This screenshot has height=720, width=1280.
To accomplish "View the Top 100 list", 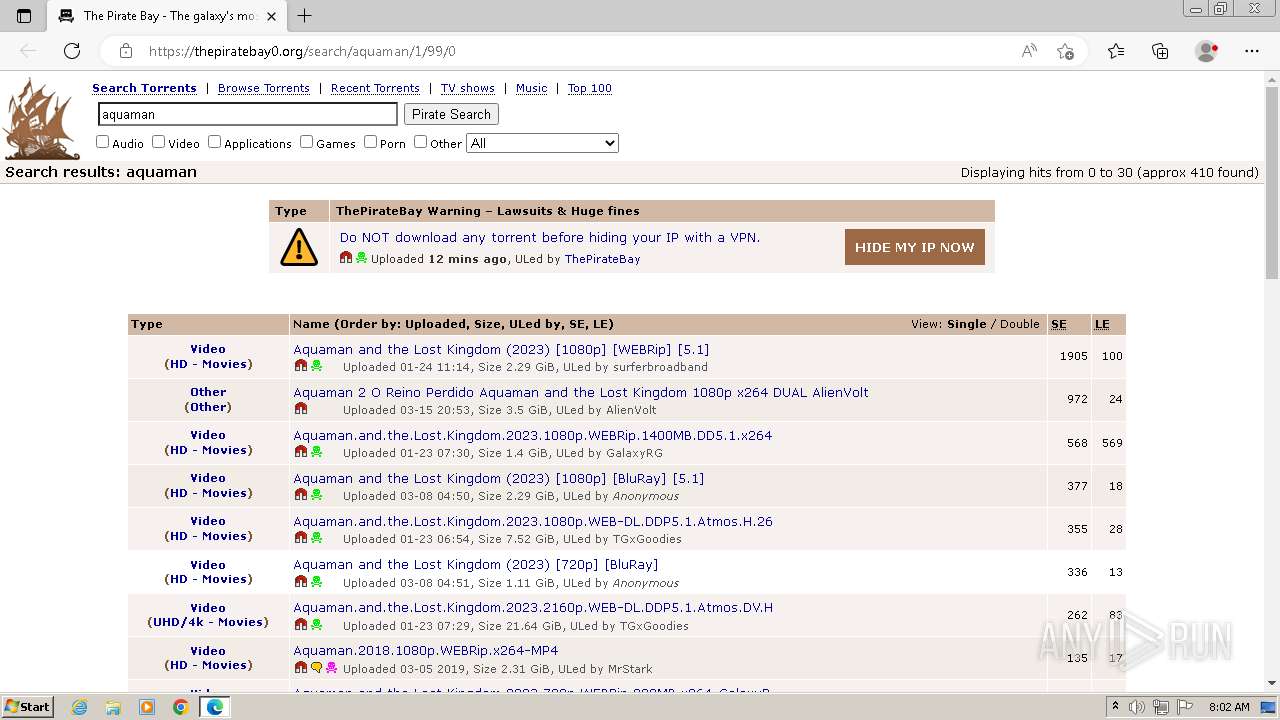I will pos(589,88).
